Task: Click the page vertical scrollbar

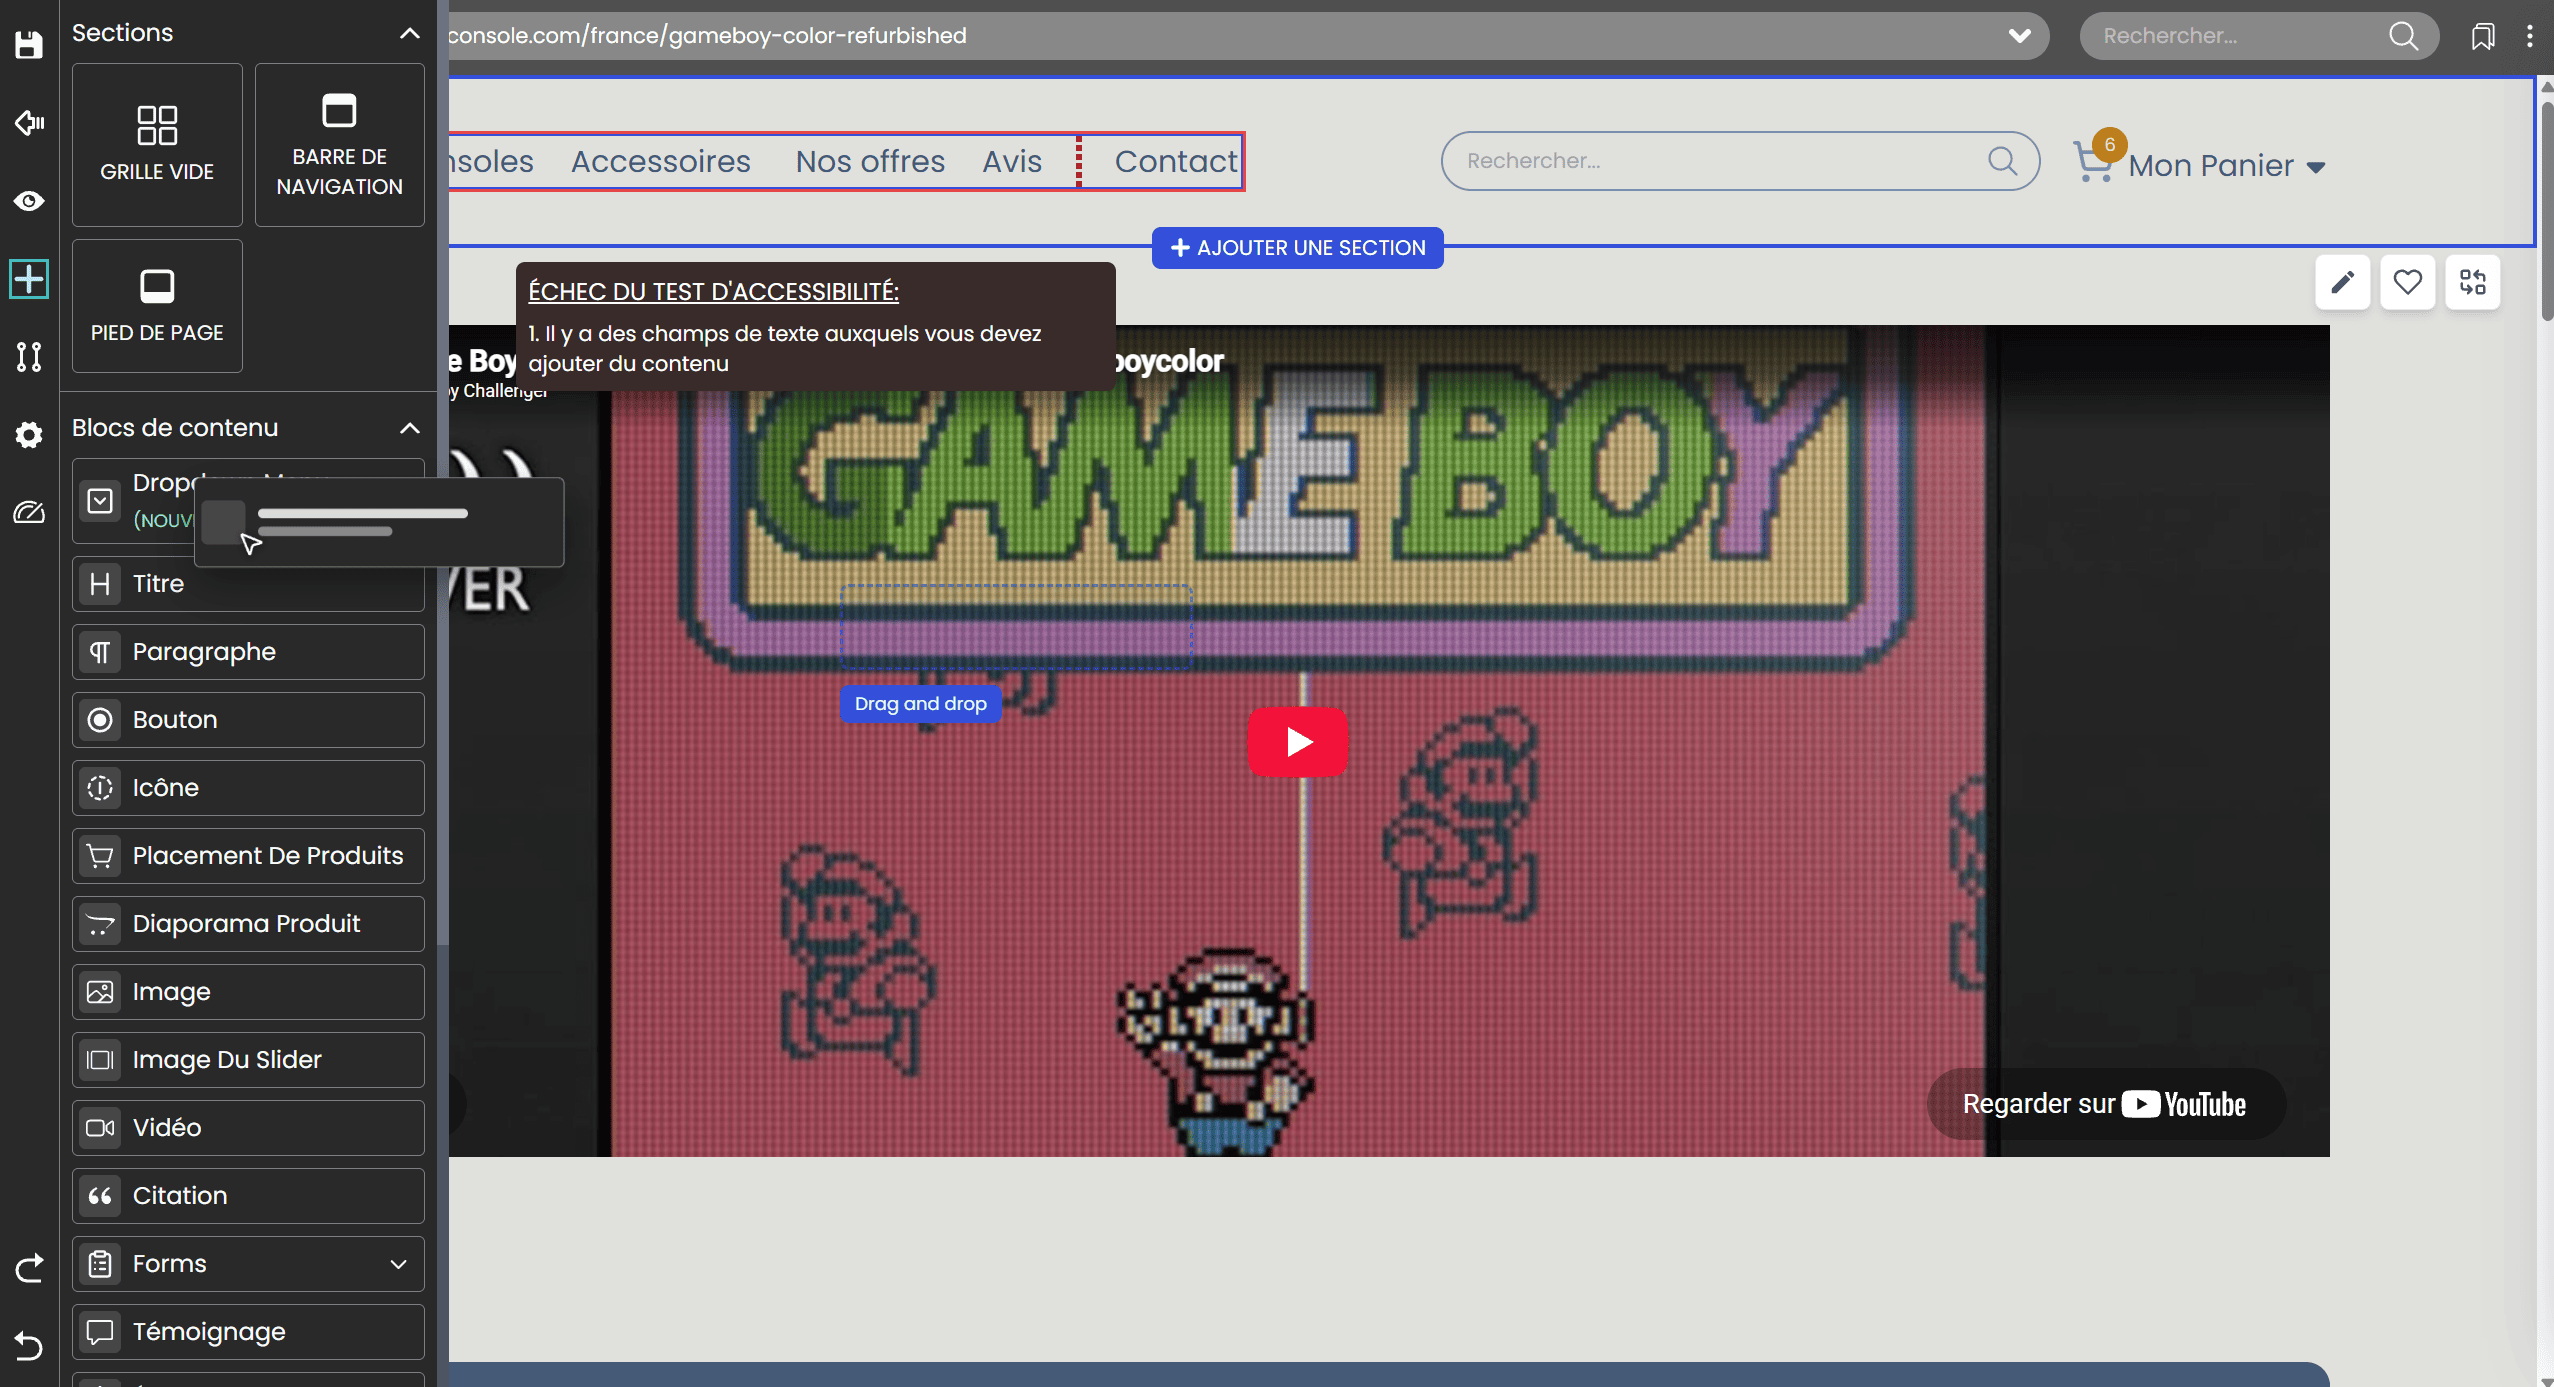Action: coord(2545,210)
